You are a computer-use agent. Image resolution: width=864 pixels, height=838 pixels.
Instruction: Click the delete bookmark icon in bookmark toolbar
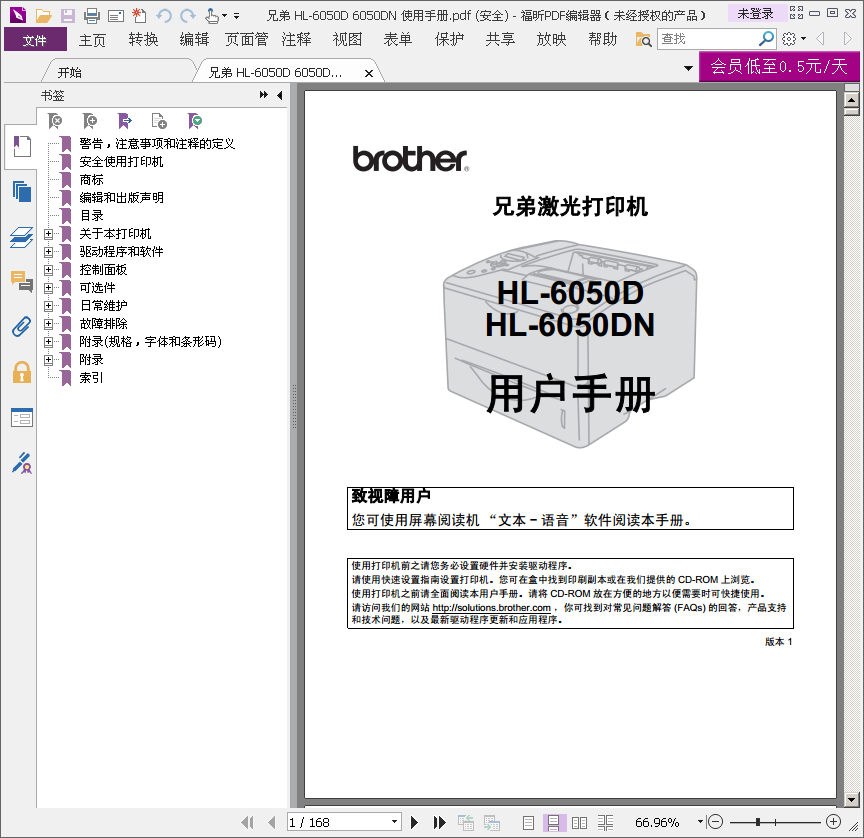click(55, 120)
